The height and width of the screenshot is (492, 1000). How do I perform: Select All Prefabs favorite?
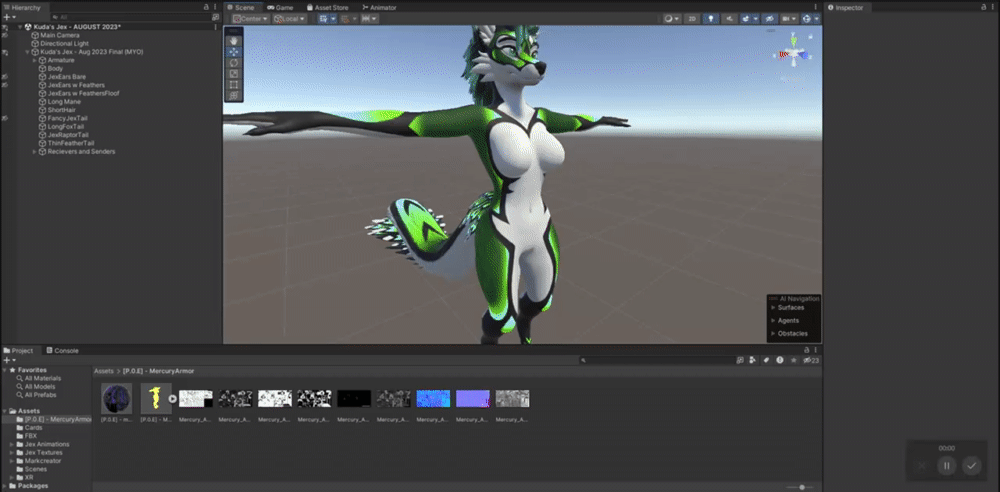coord(40,395)
